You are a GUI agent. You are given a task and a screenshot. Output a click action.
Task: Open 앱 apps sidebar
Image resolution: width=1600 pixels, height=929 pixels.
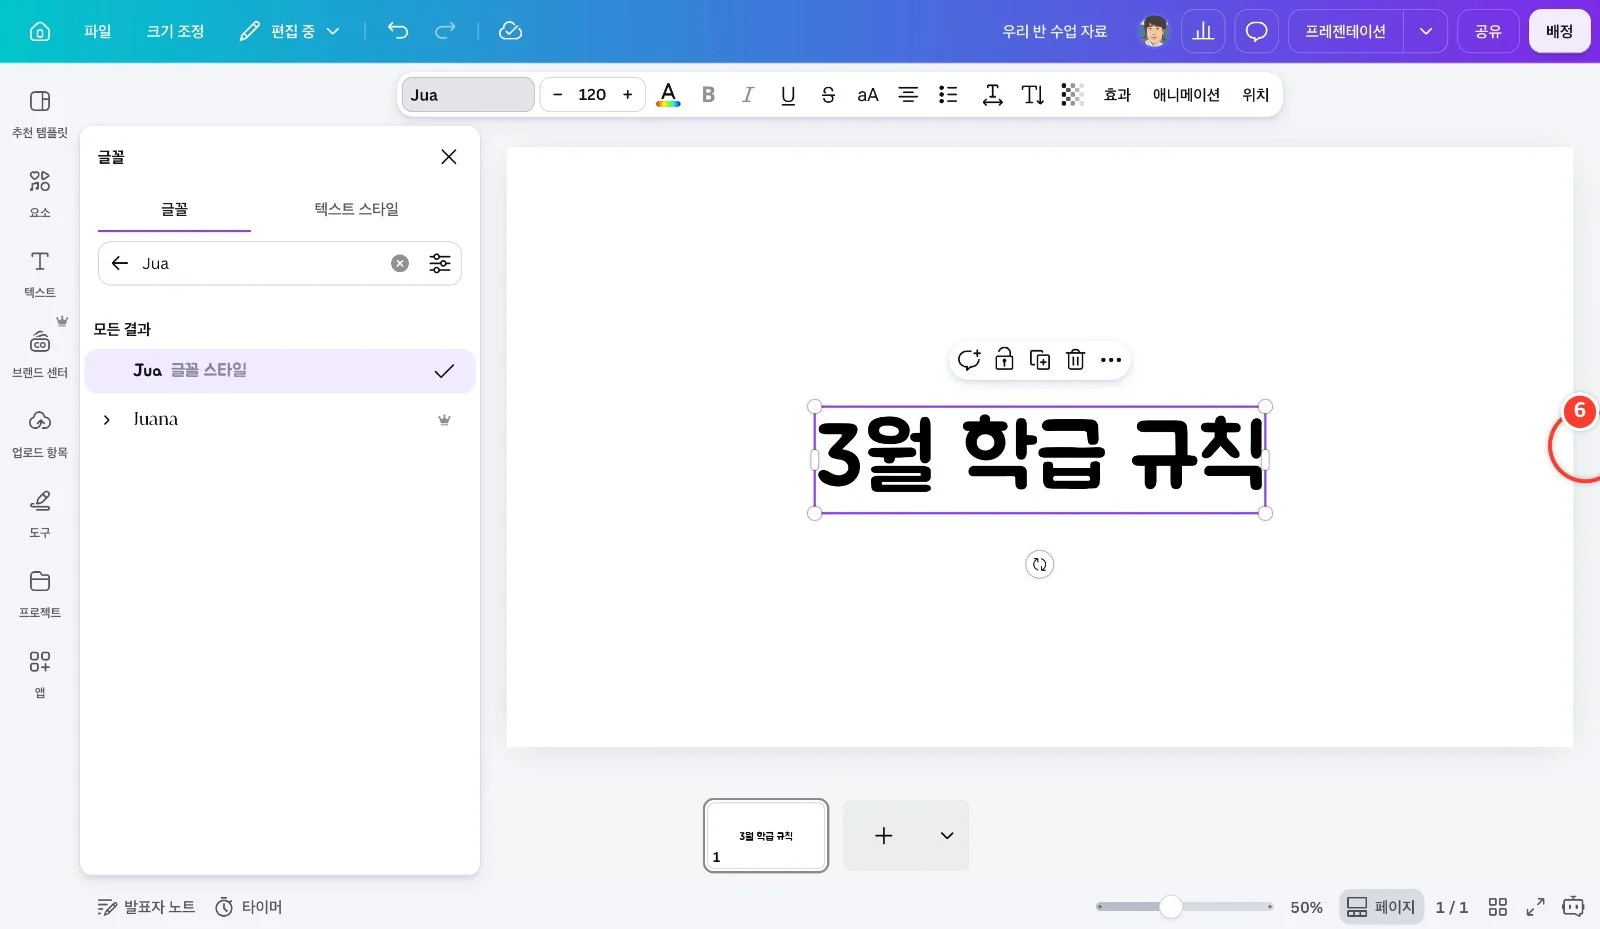pos(40,674)
